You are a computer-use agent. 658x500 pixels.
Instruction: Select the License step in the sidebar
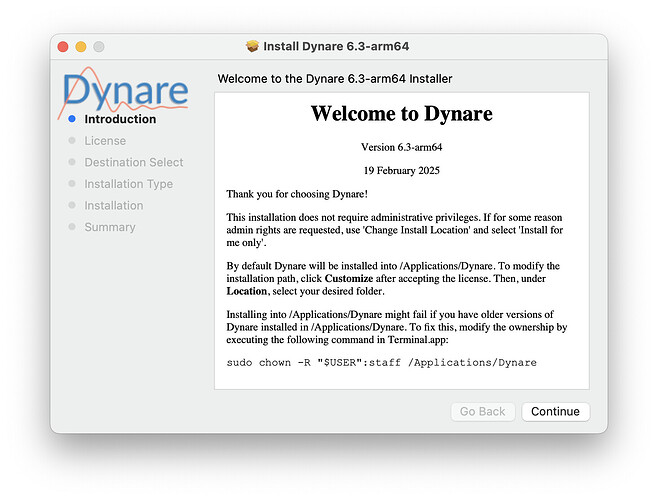click(105, 141)
